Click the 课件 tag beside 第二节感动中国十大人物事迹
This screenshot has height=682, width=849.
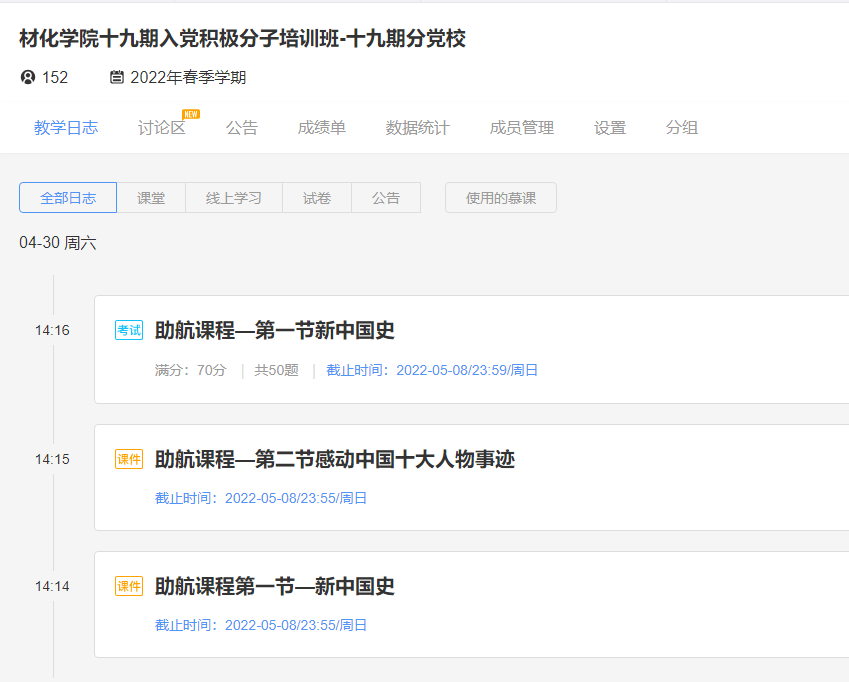(129, 459)
